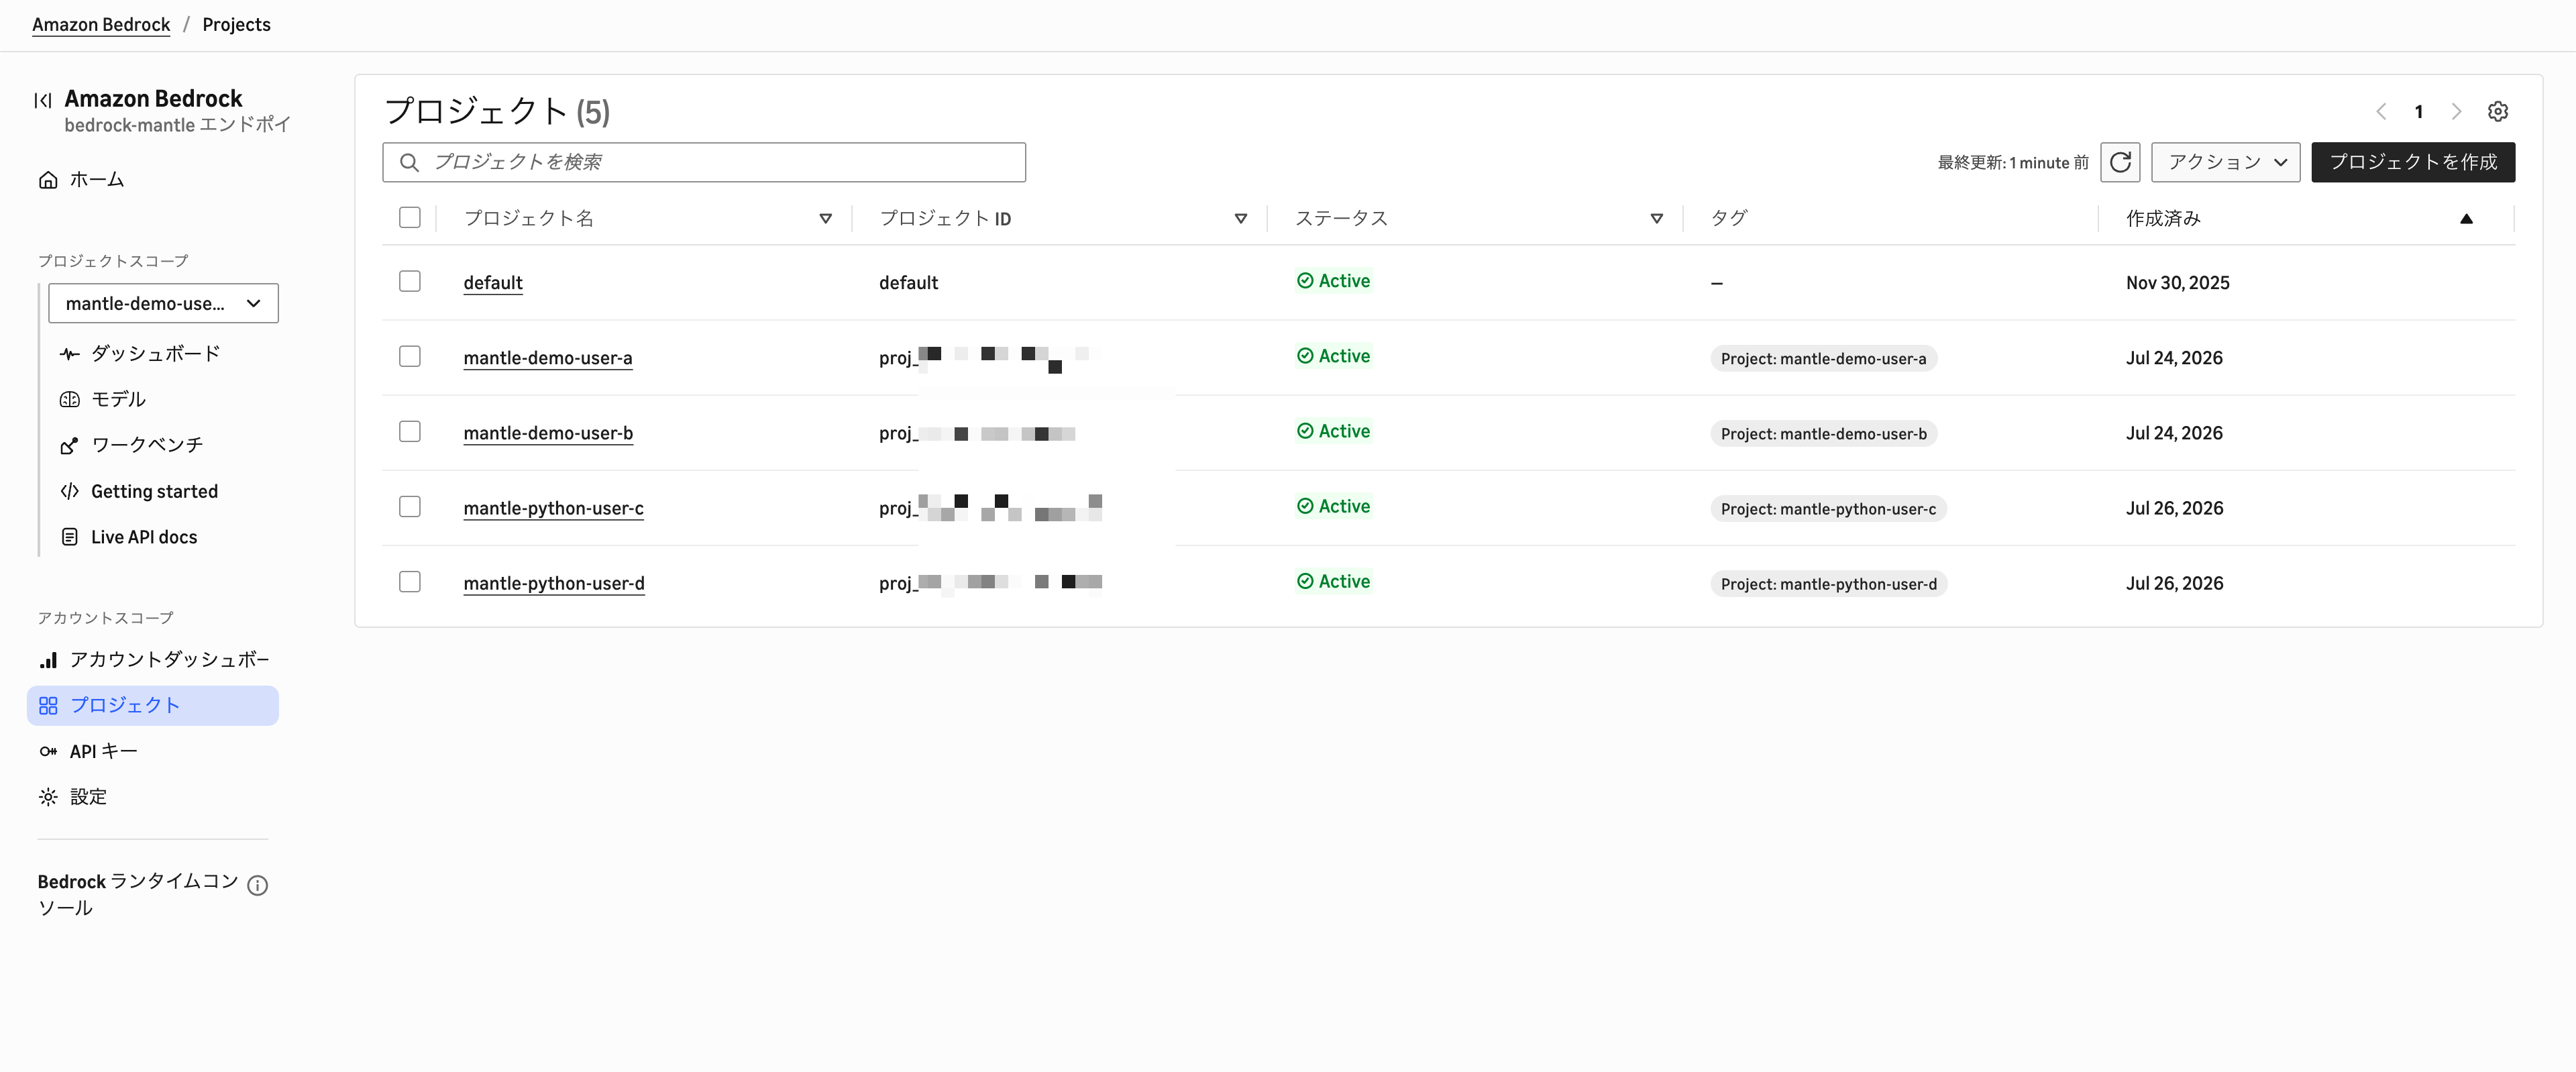Open the mantle-python-user-c project link

[x=553, y=508]
